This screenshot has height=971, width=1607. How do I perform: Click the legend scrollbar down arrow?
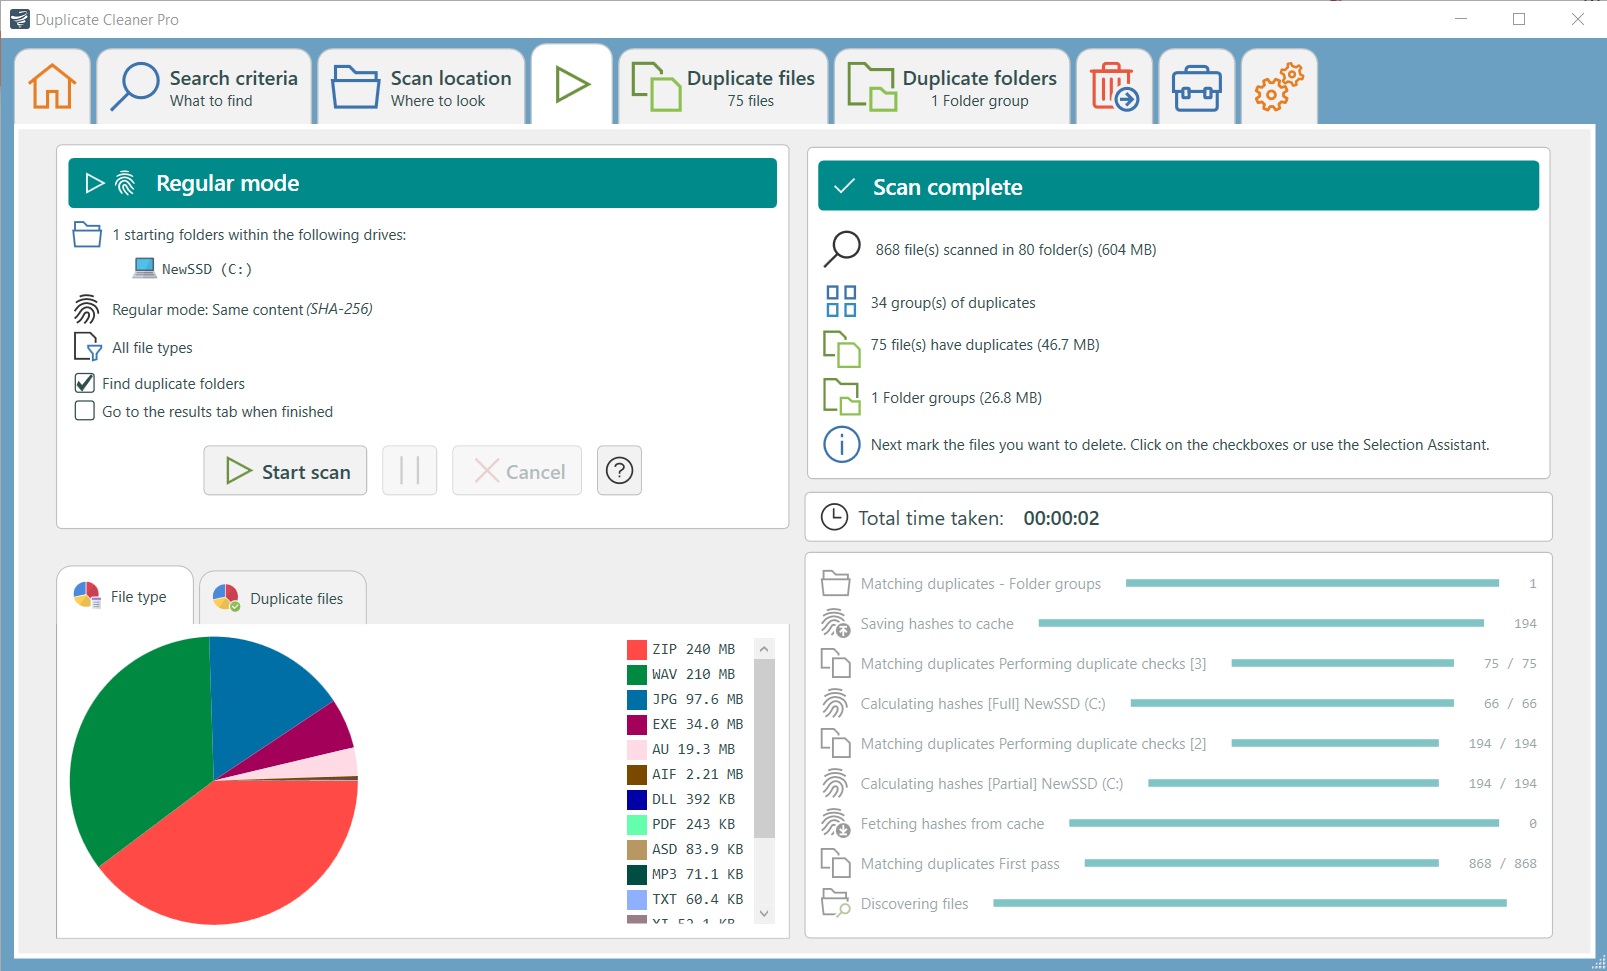763,913
